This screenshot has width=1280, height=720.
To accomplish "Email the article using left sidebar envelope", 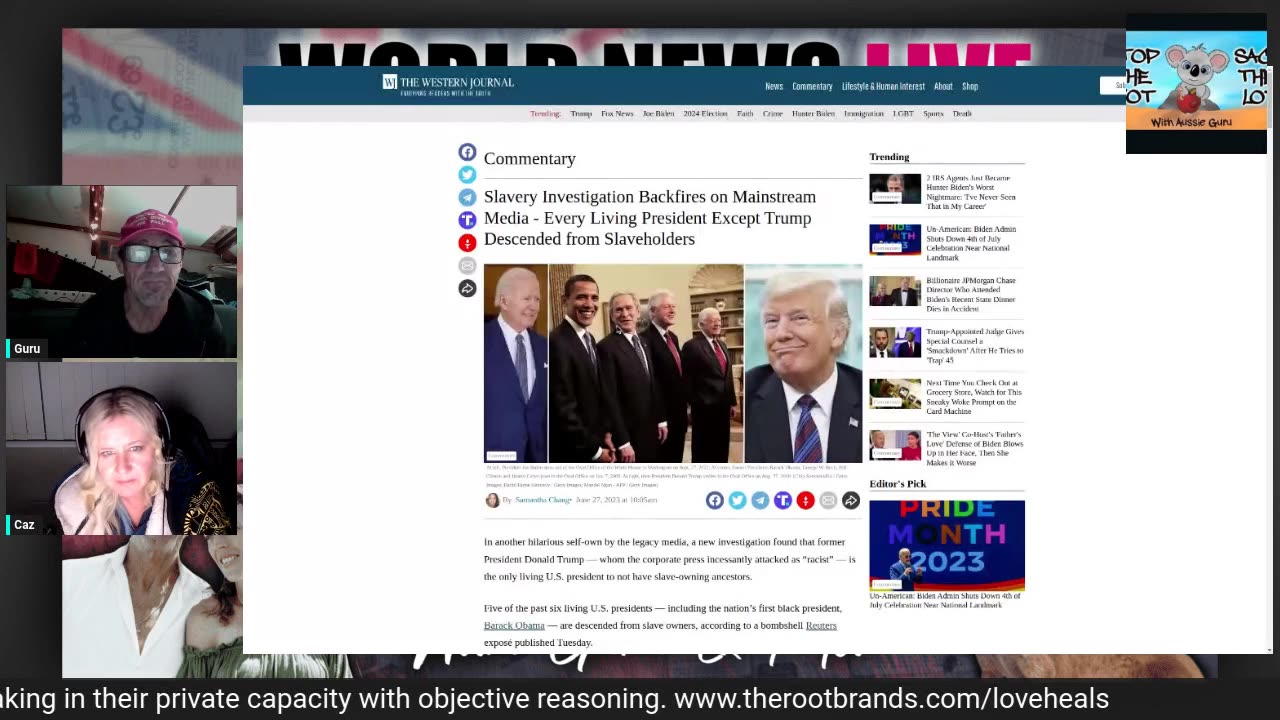I will point(467,266).
